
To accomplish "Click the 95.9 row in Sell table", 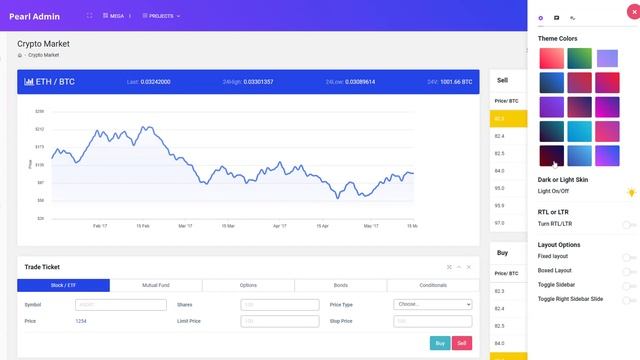I will pyautogui.click(x=509, y=206).
